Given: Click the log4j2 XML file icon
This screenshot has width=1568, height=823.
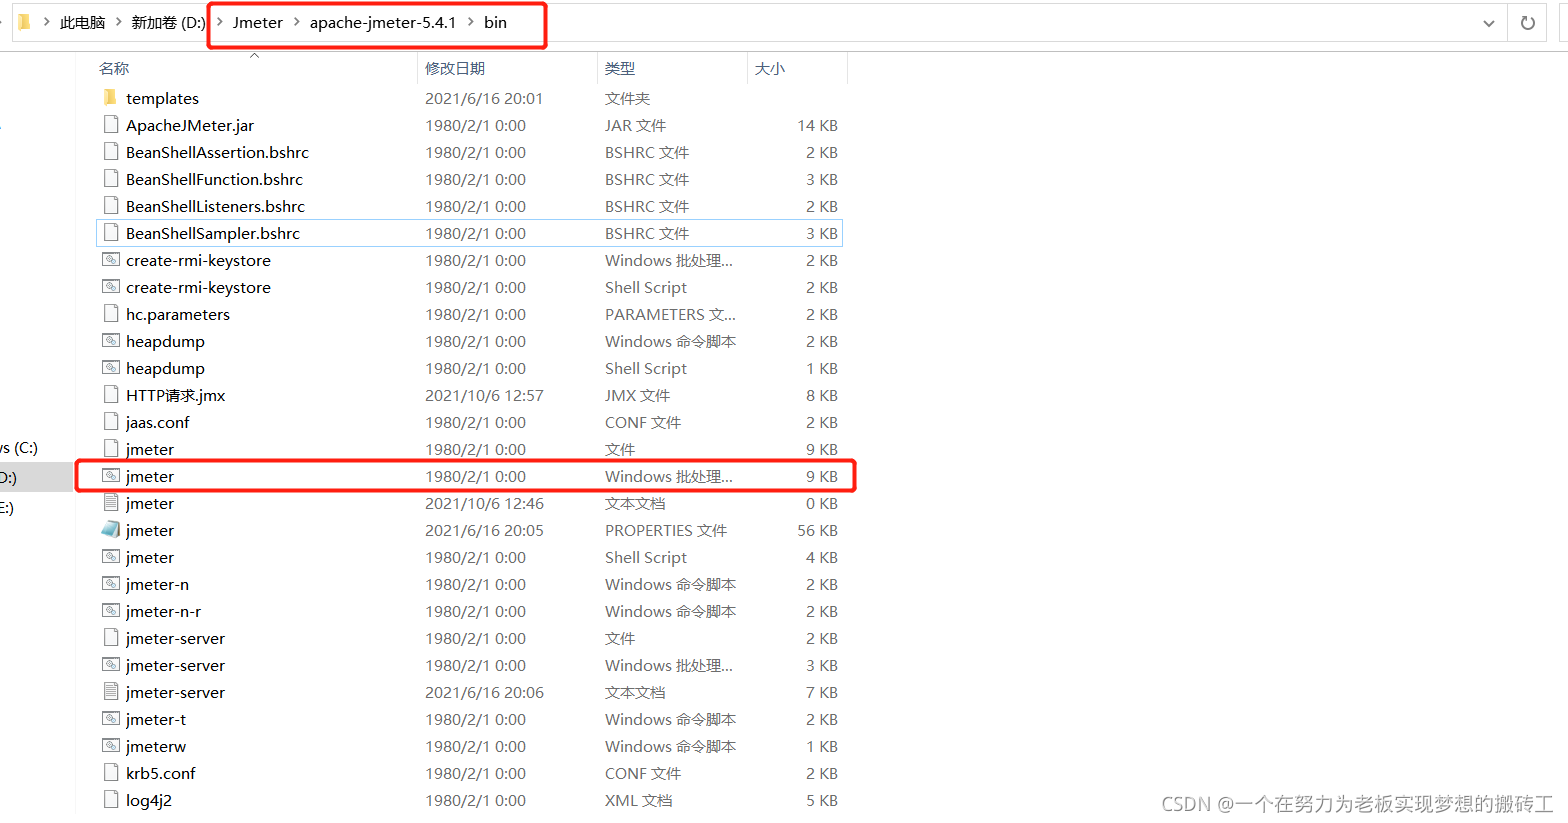Looking at the screenshot, I should point(111,800).
